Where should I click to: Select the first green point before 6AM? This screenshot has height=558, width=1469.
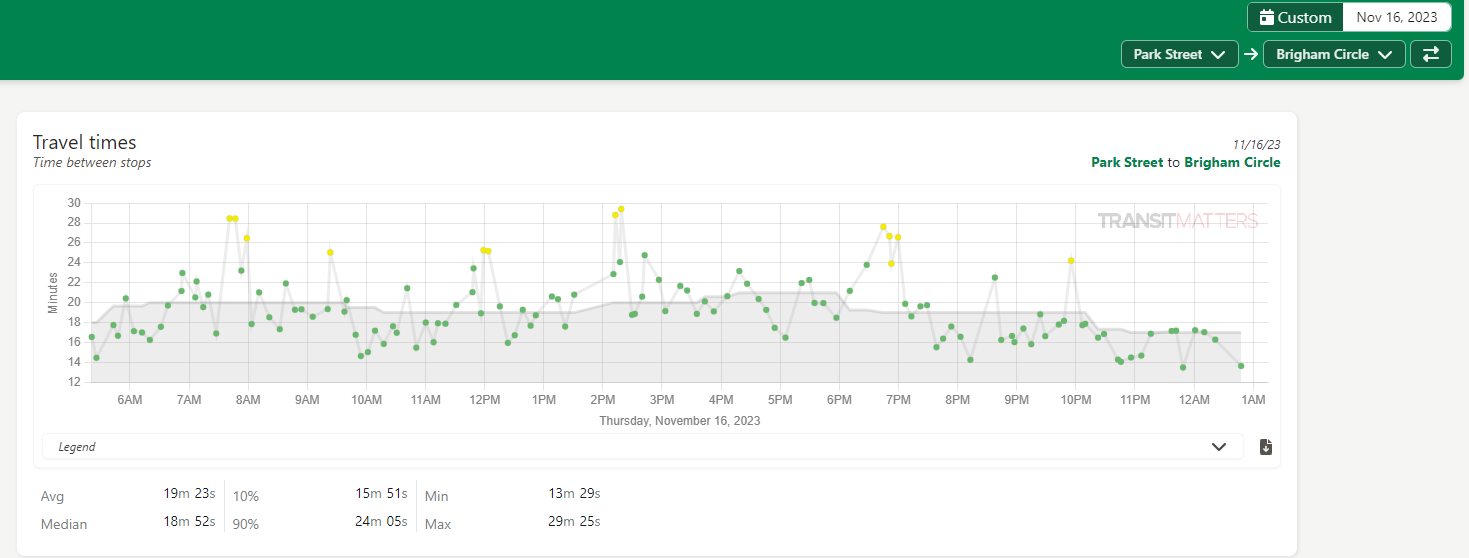click(91, 337)
